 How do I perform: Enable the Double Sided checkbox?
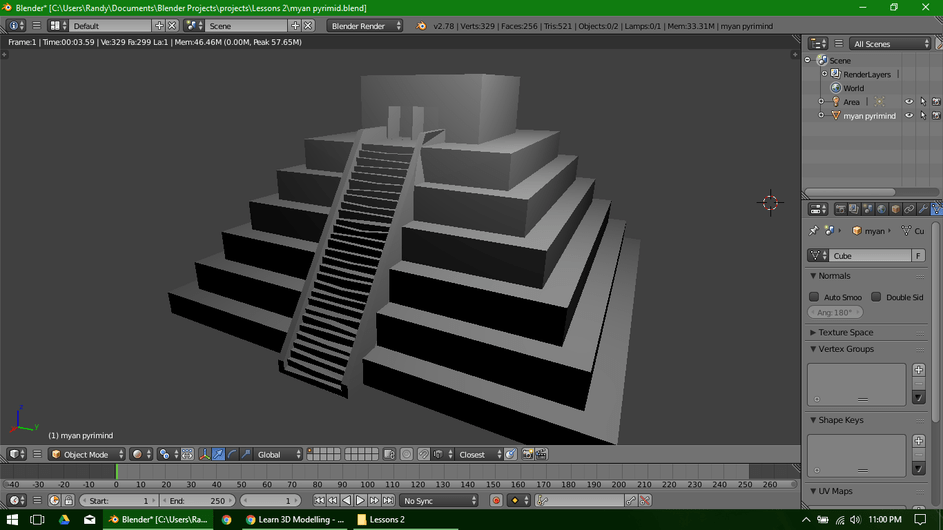(x=876, y=297)
